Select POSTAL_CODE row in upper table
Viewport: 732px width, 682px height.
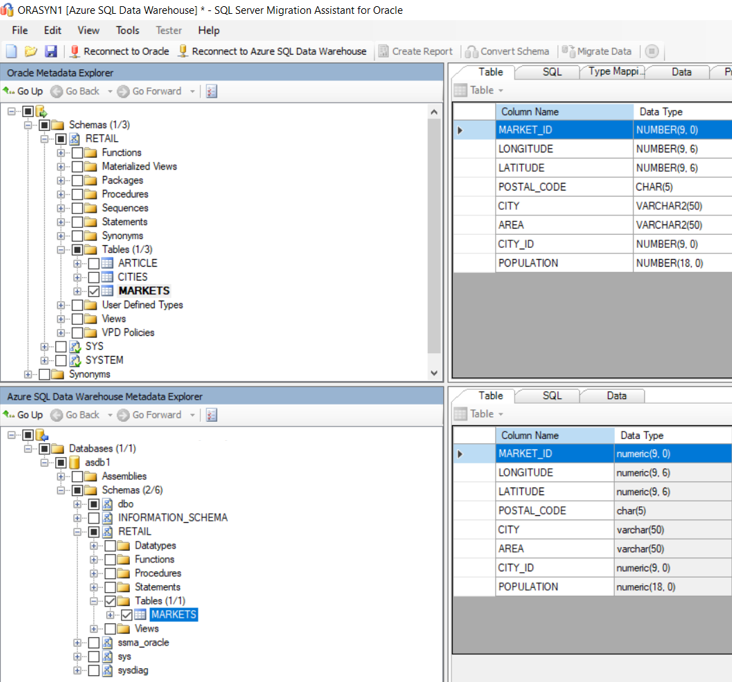coord(593,187)
